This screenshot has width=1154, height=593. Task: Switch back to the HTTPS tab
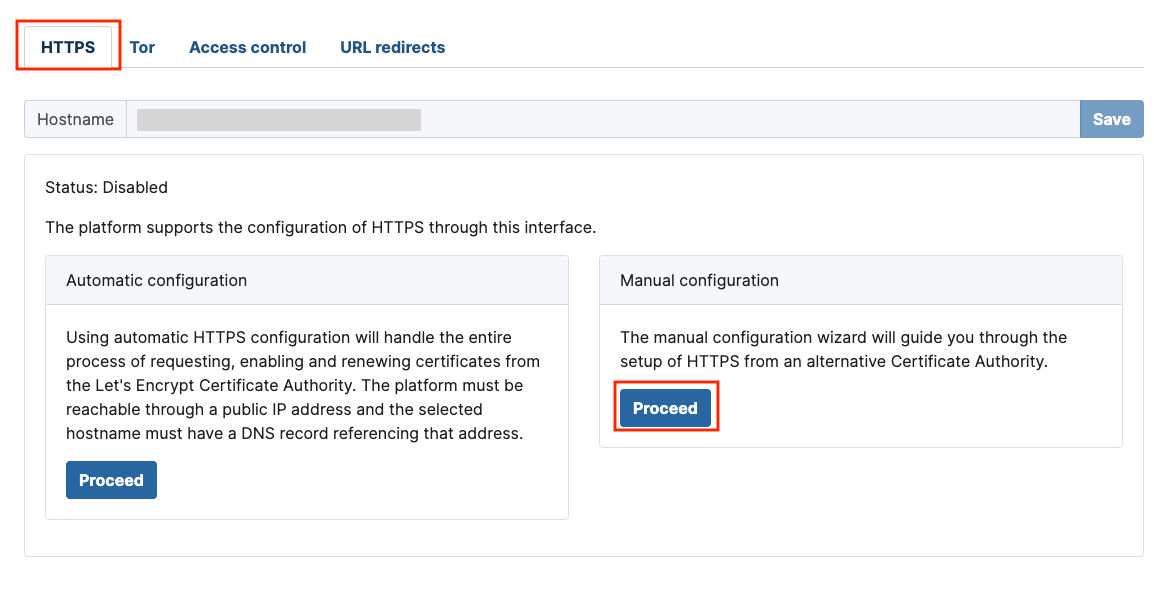click(x=67, y=46)
